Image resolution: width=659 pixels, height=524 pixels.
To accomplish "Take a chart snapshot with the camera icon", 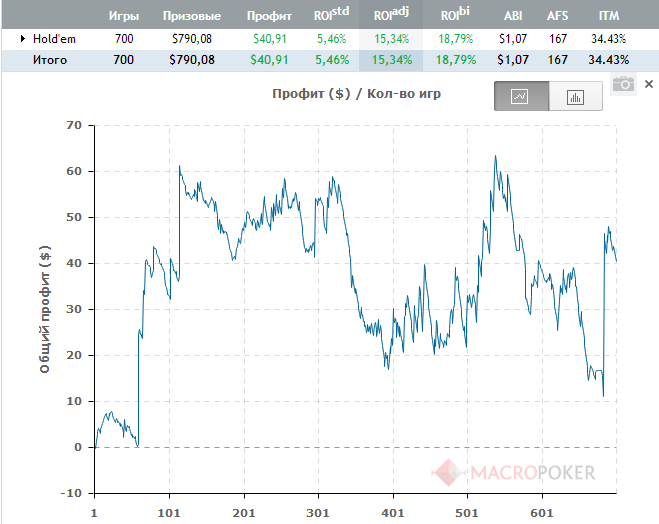I will click(x=623, y=84).
